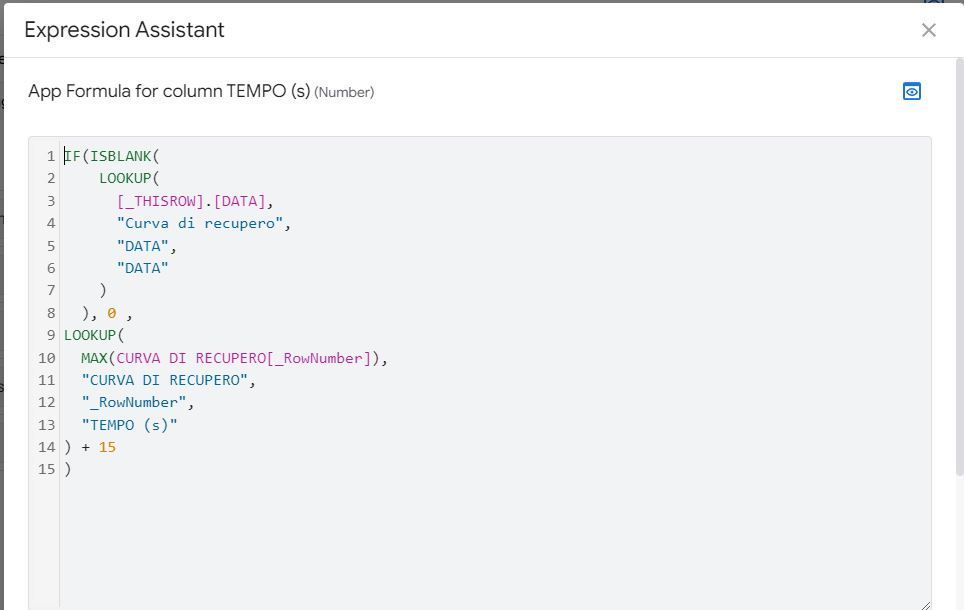964x610 pixels.
Task: Click LOOKUP( on line 9
Action: point(94,335)
